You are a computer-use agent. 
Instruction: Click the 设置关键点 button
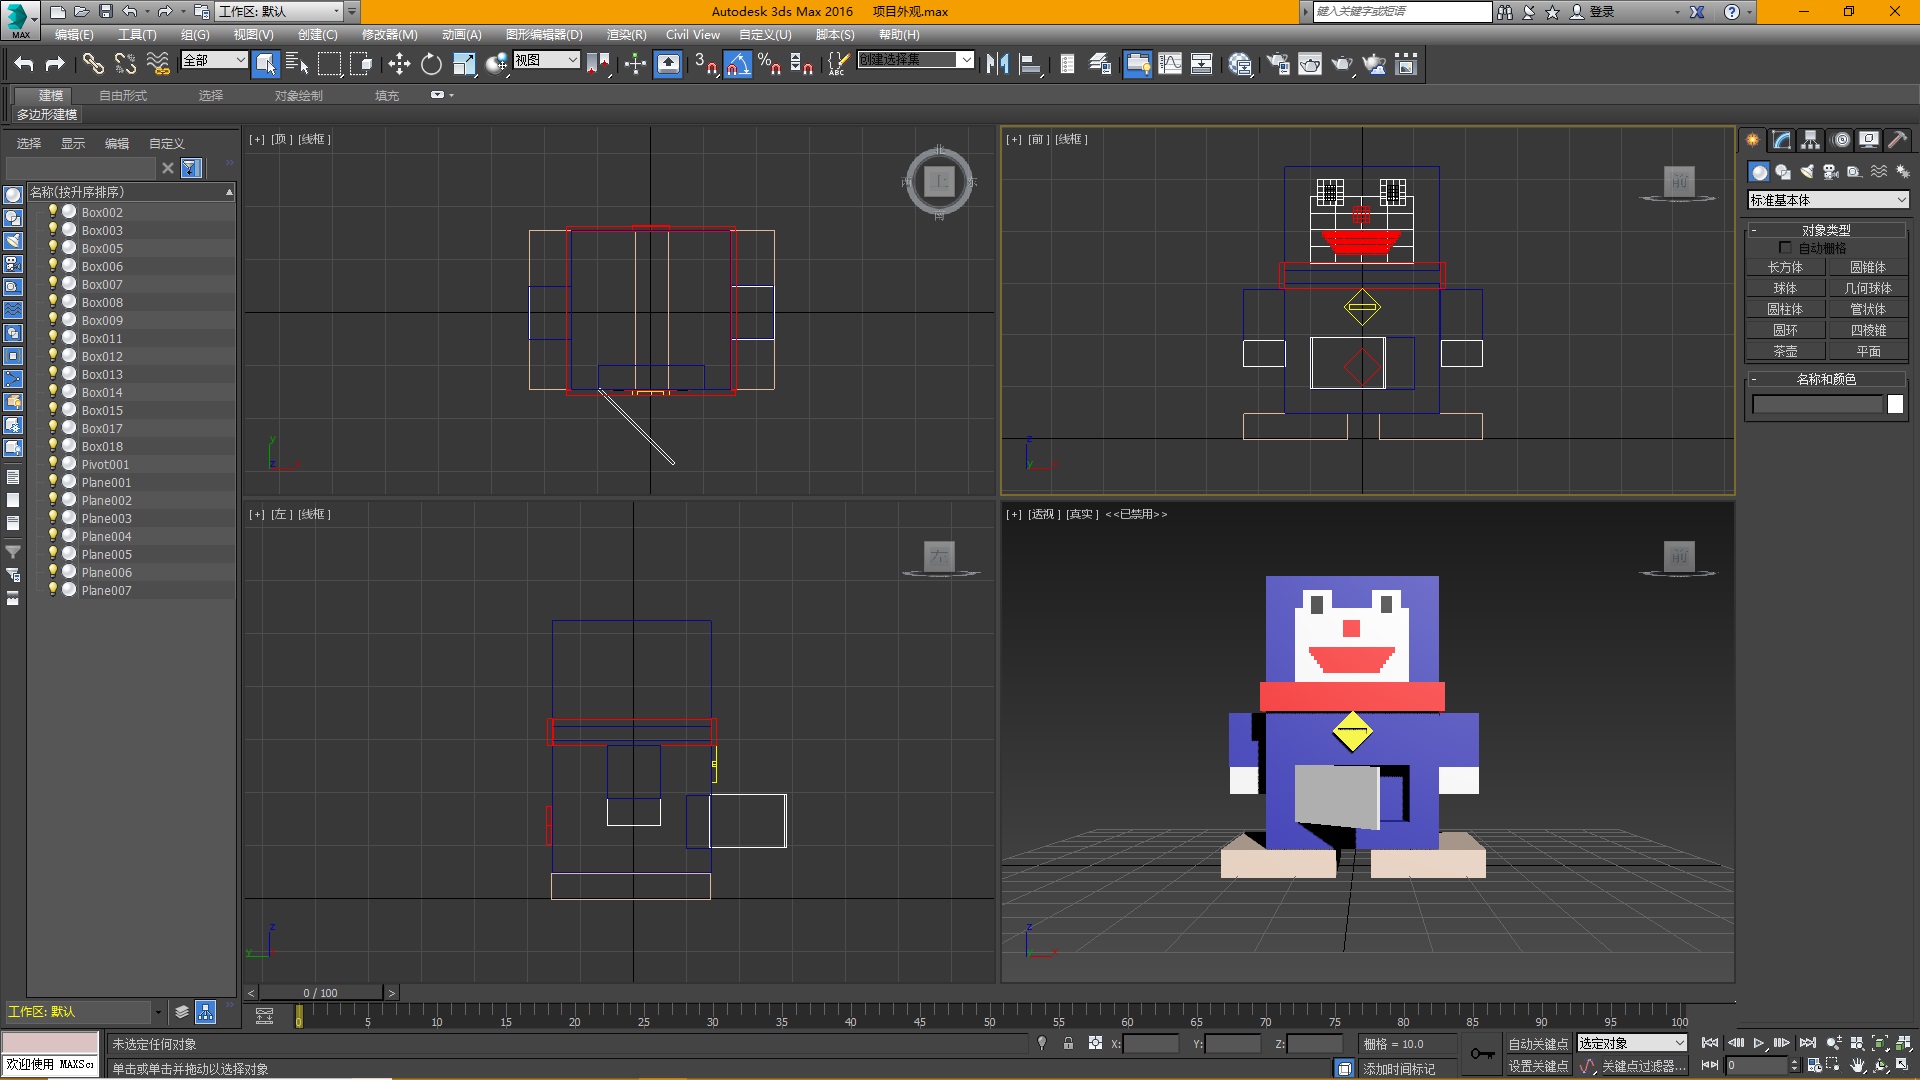coord(1538,1066)
